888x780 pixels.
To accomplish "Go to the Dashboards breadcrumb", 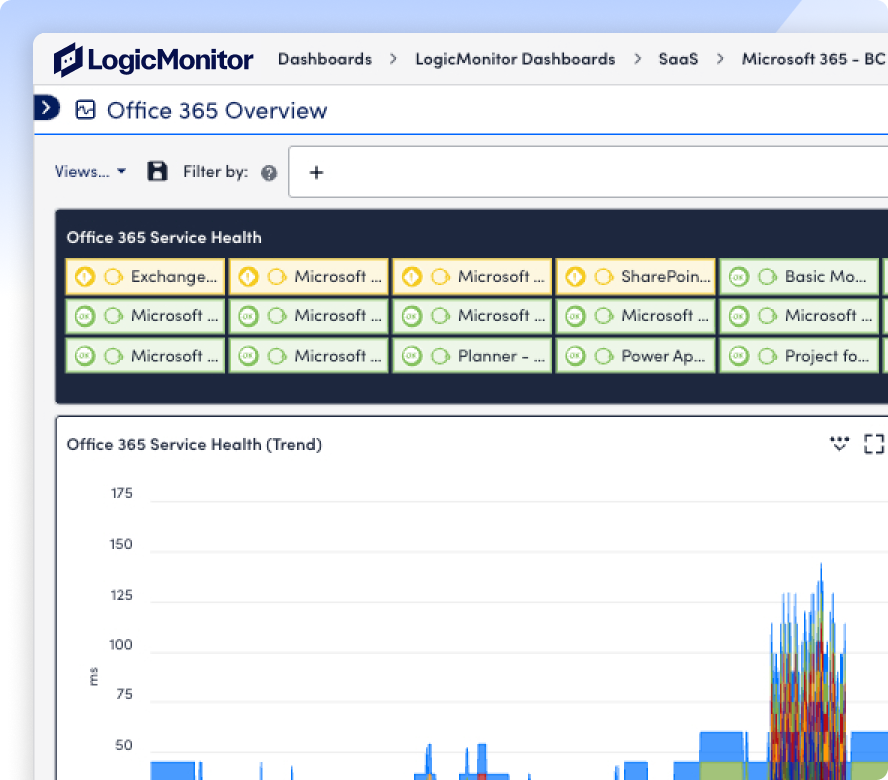I will tap(325, 59).
